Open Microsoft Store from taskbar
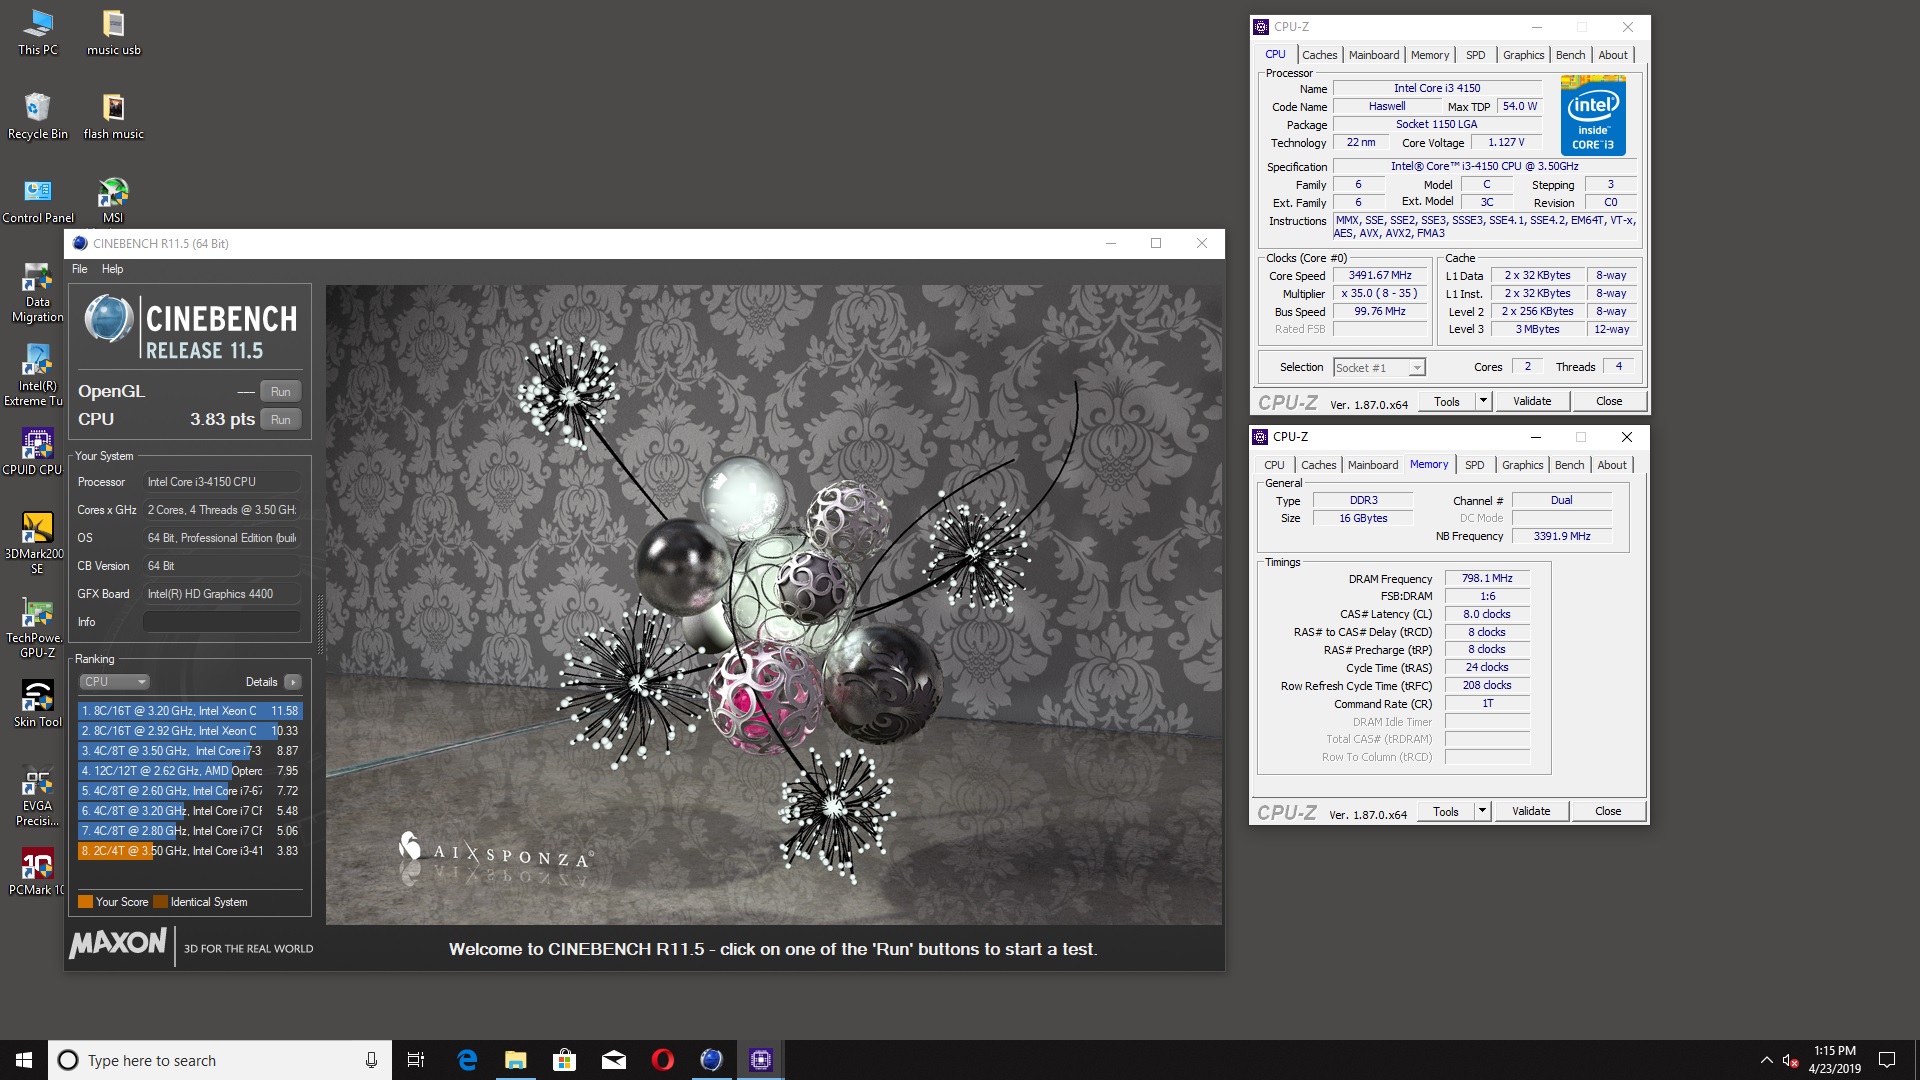 565,1060
